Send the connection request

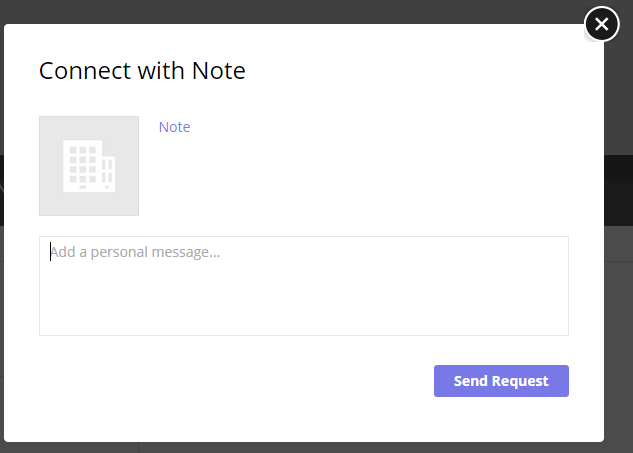tap(501, 381)
